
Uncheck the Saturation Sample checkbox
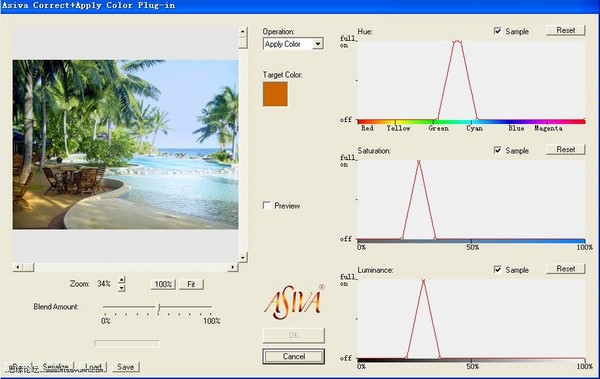497,150
